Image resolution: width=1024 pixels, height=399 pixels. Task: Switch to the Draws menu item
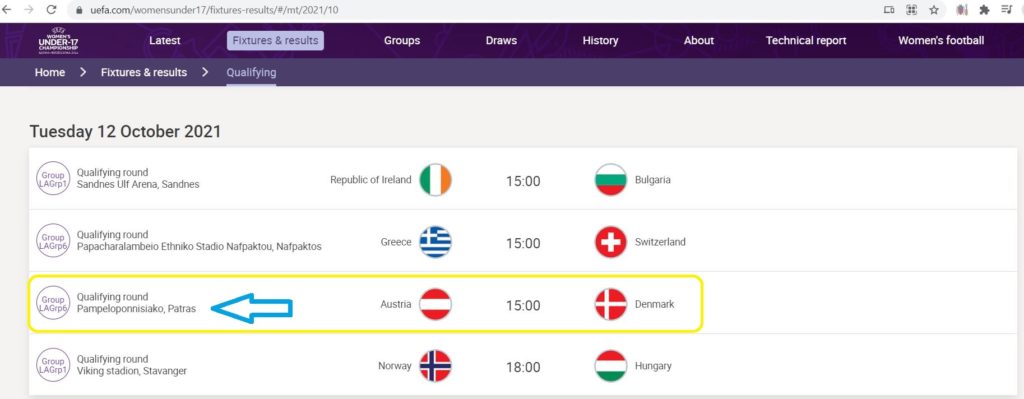tap(501, 40)
